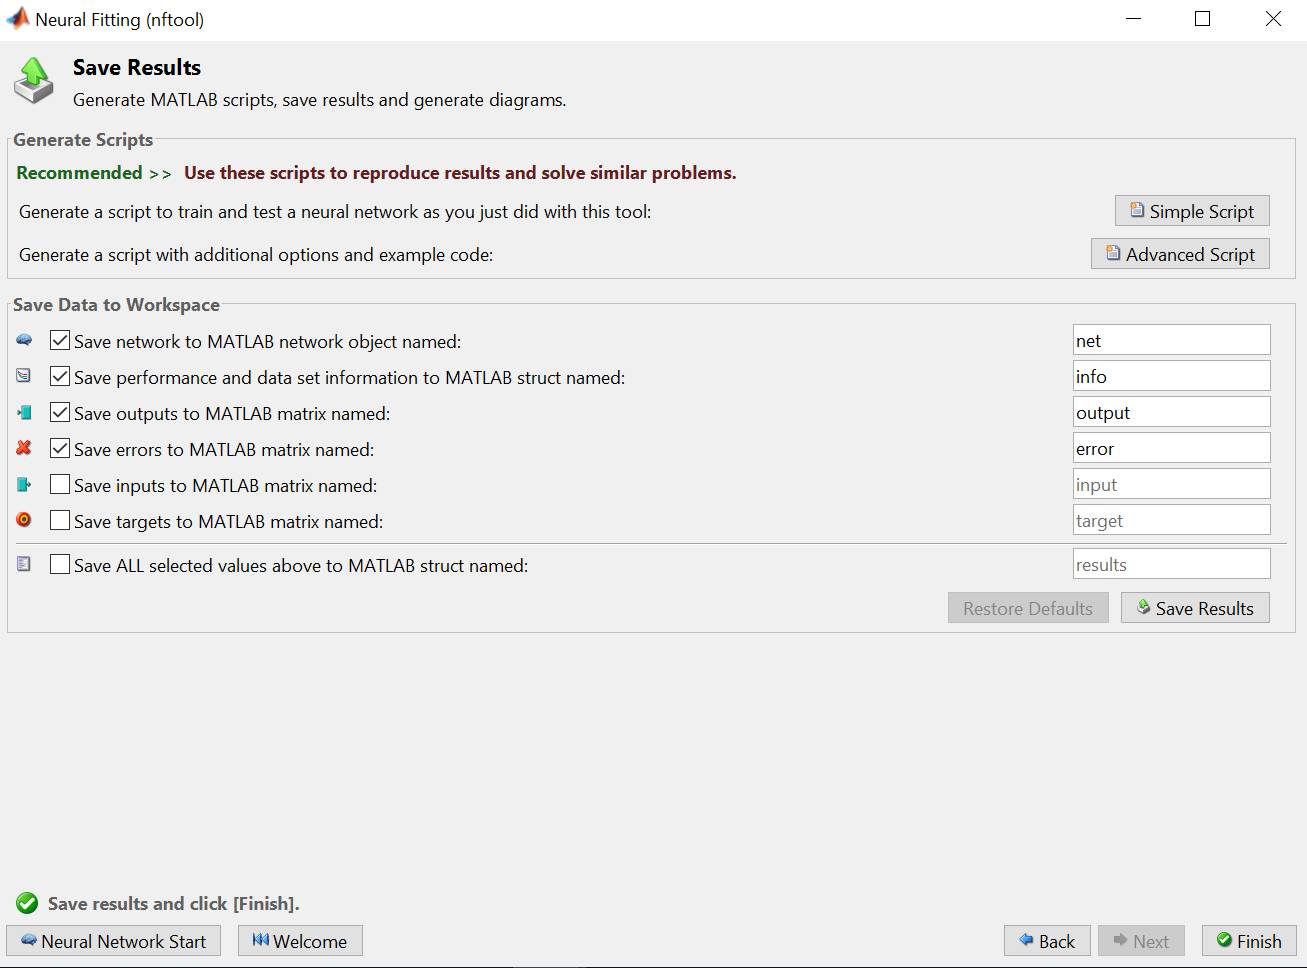Viewport: 1307px width, 968px height.
Task: Go to the Neural Network Start page
Action: point(113,941)
